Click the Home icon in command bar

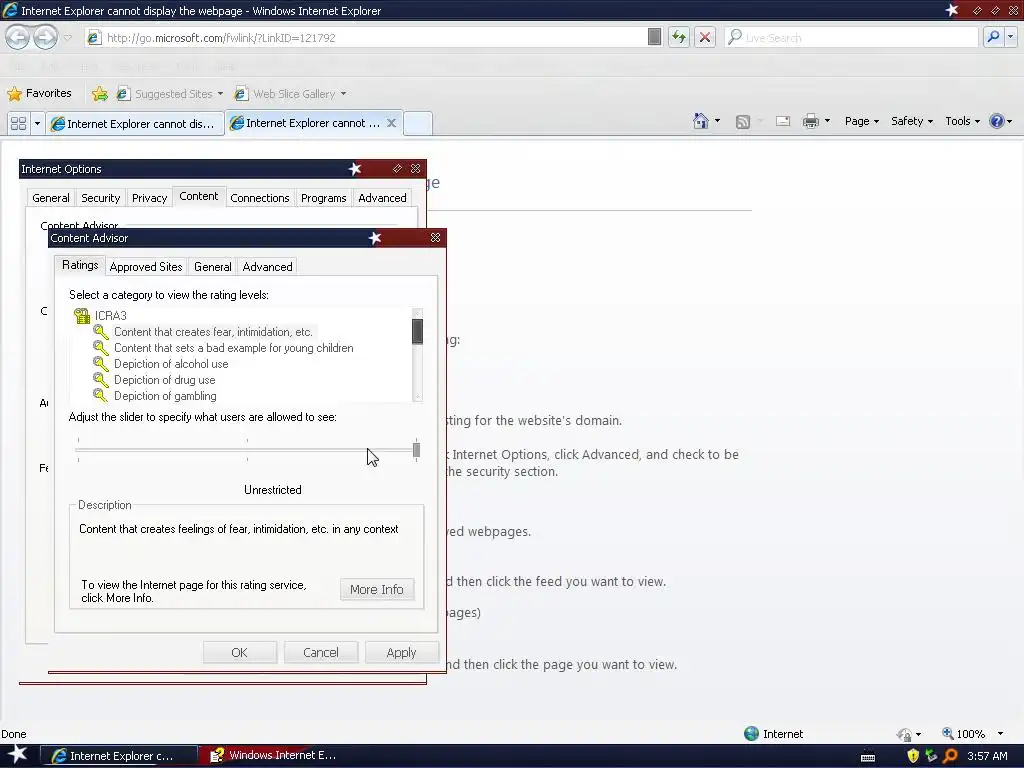701,121
